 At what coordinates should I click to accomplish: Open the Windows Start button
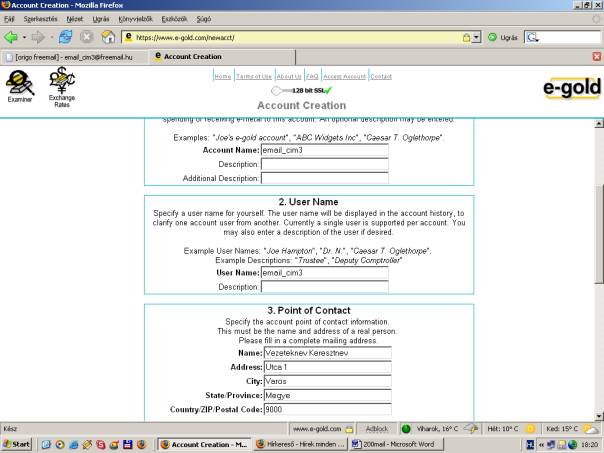tap(18, 443)
